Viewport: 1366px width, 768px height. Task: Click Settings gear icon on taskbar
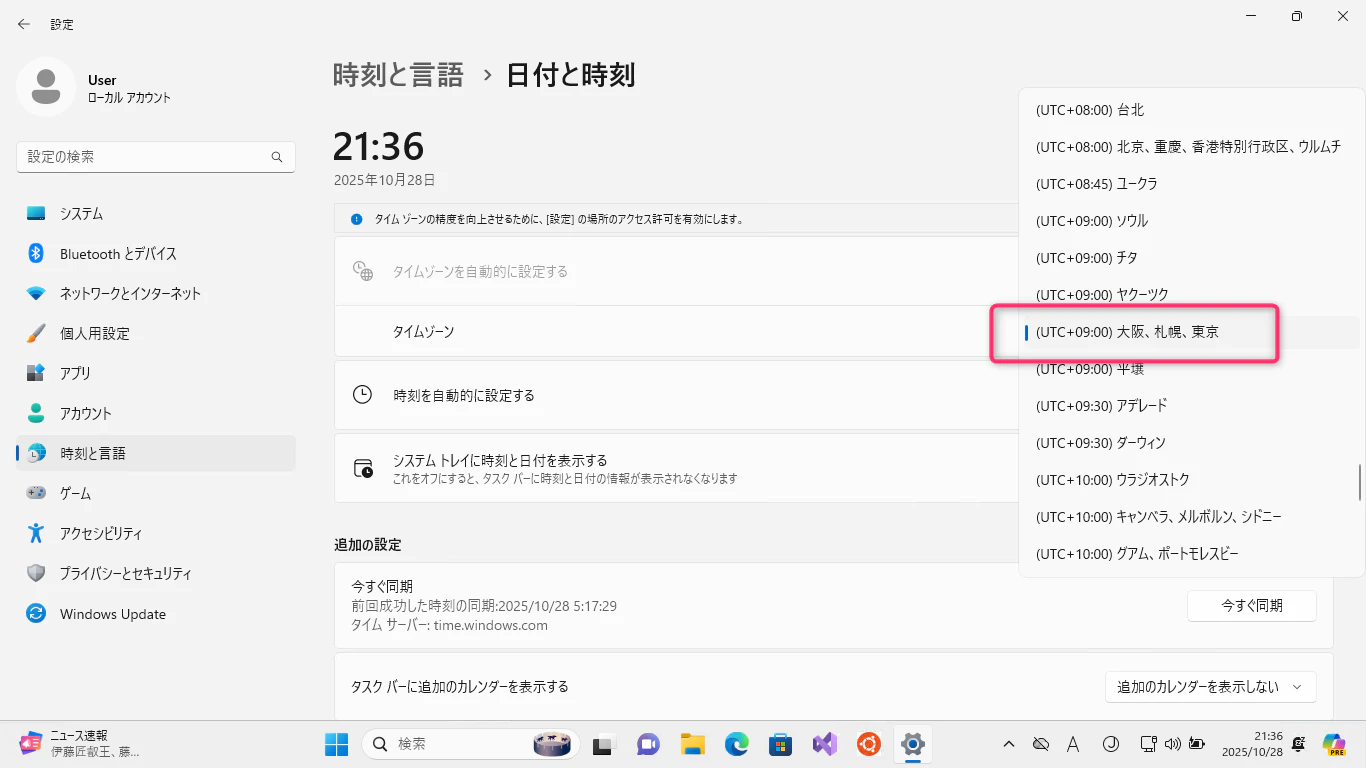pos(912,744)
